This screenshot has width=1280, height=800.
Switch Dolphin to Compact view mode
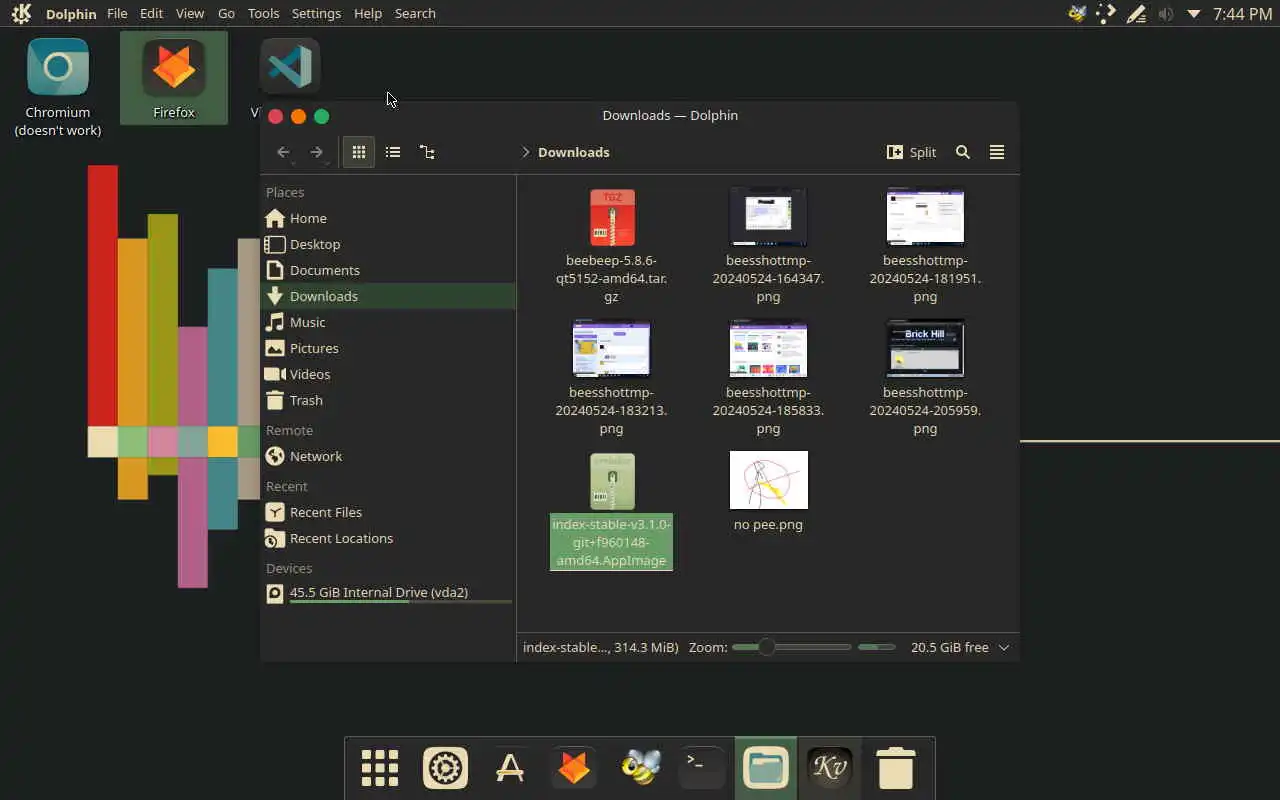pos(393,152)
